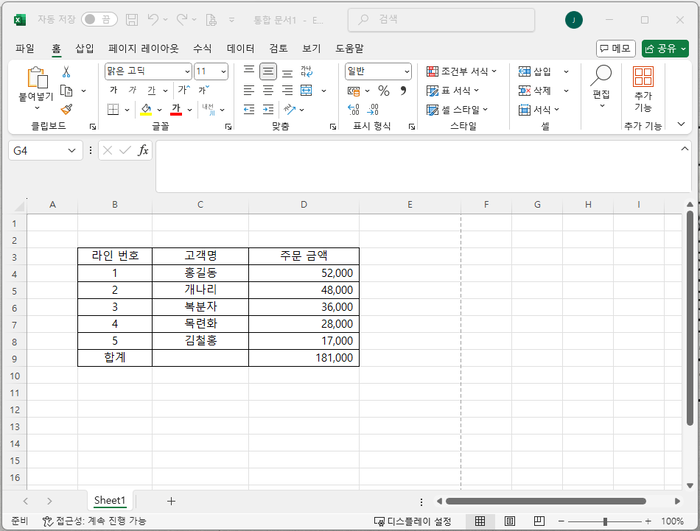Click the merge and center icon
The image size is (700, 531).
[306, 90]
